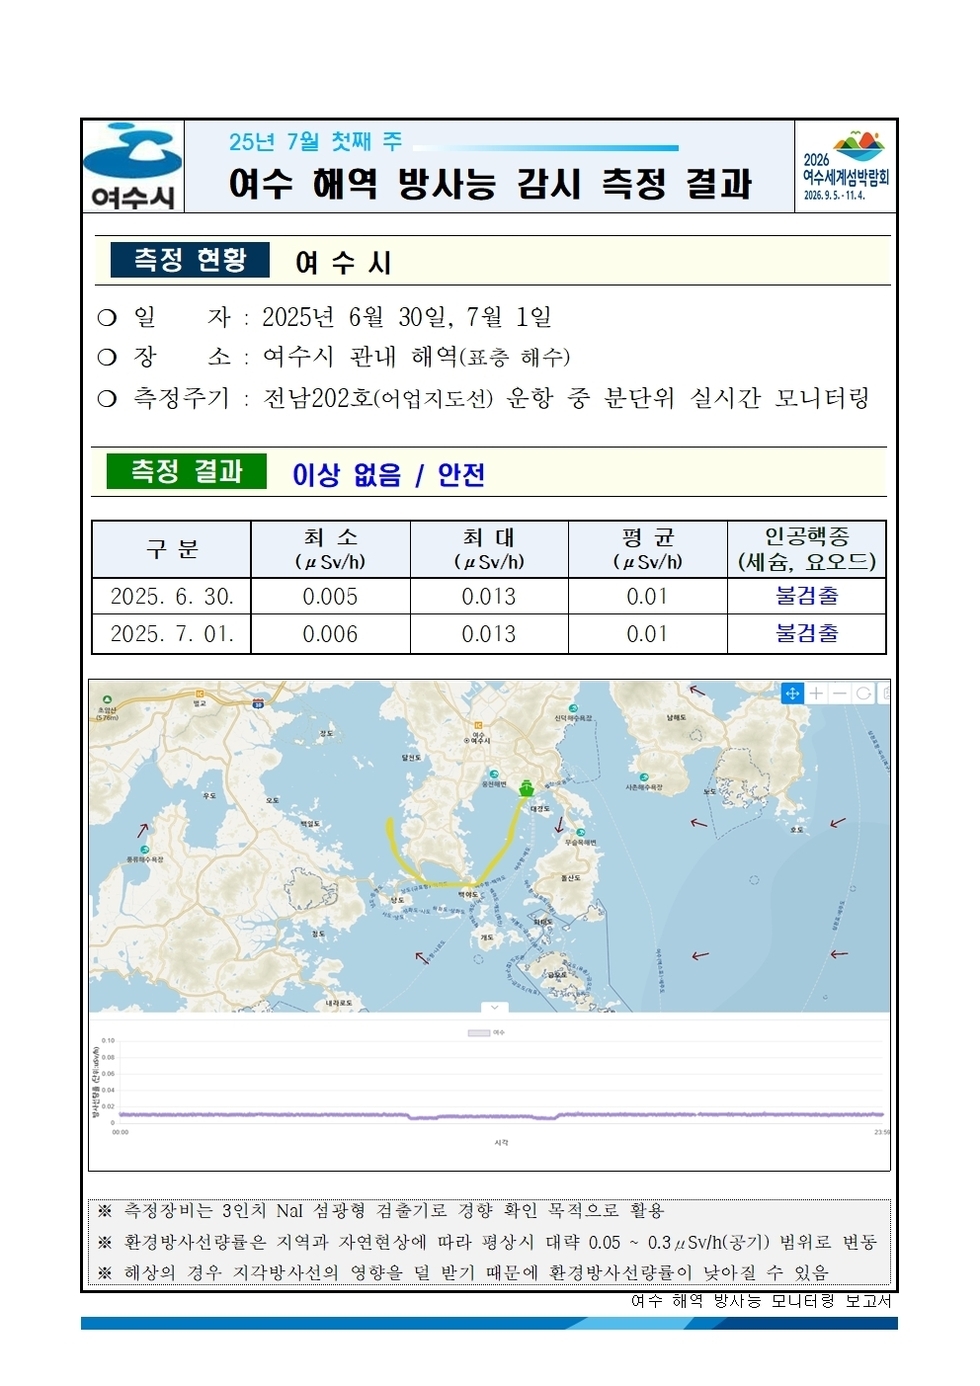
Task: Refresh the map with the rotate icon
Action: pyautogui.click(x=863, y=693)
